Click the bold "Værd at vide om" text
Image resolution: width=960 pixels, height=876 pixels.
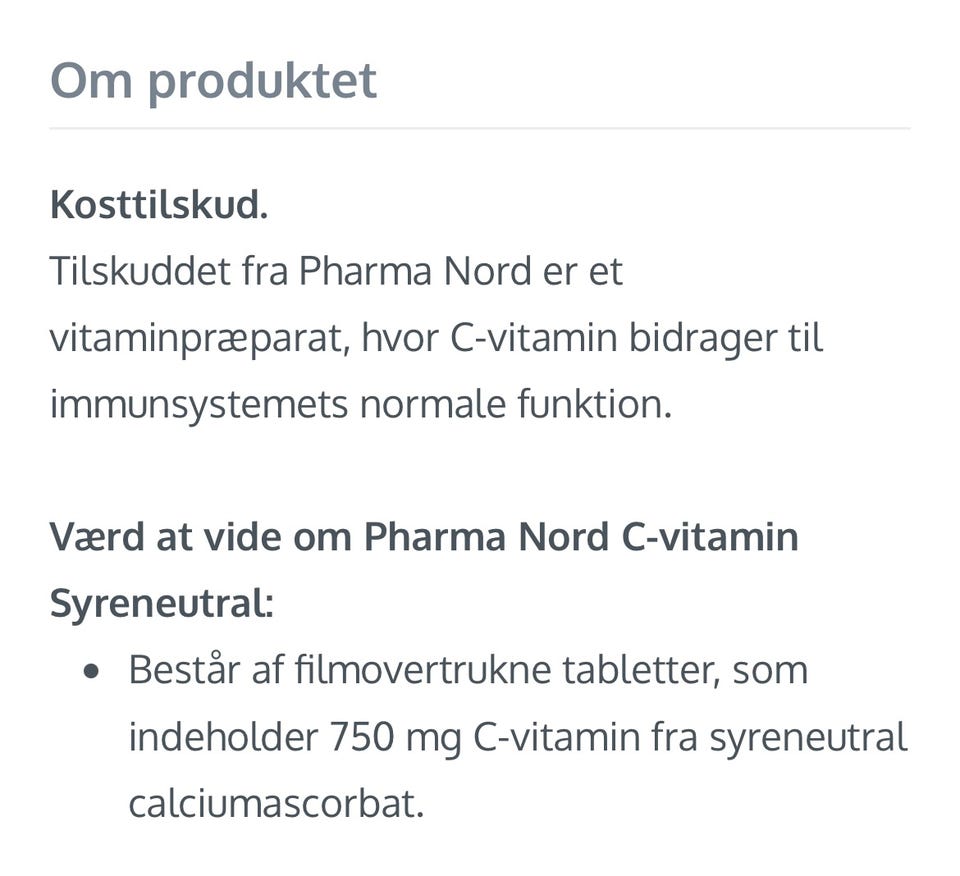pos(200,537)
